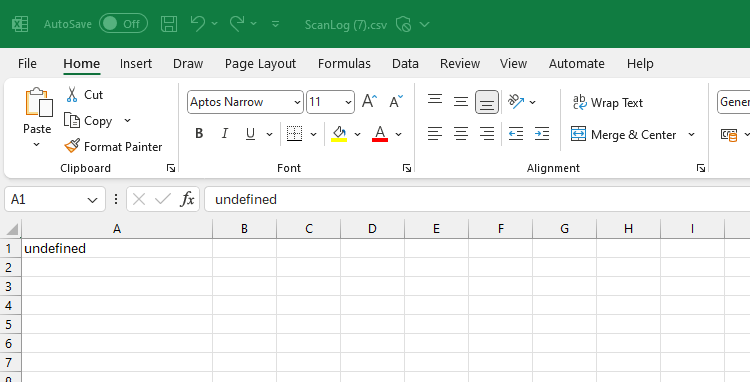Open the Name Box dropdown arrow
This screenshot has width=750, height=382.
(92, 200)
